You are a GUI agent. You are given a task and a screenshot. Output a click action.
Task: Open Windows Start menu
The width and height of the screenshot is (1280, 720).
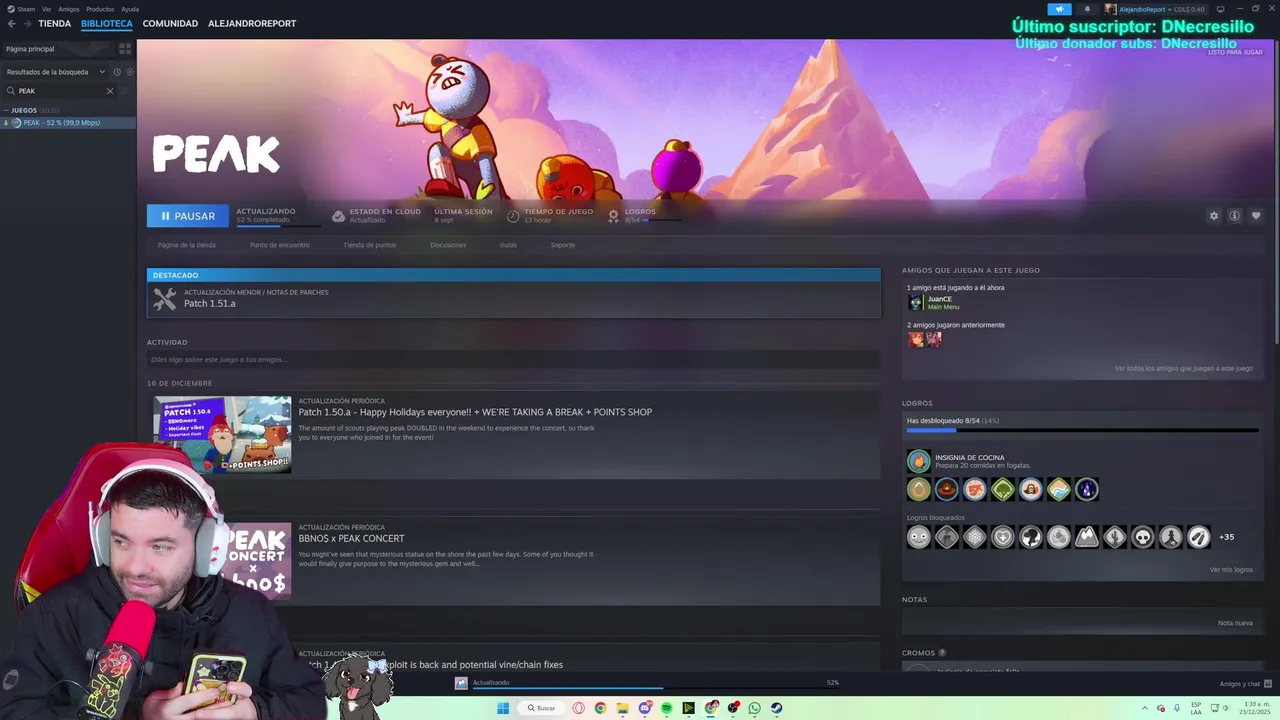point(503,708)
